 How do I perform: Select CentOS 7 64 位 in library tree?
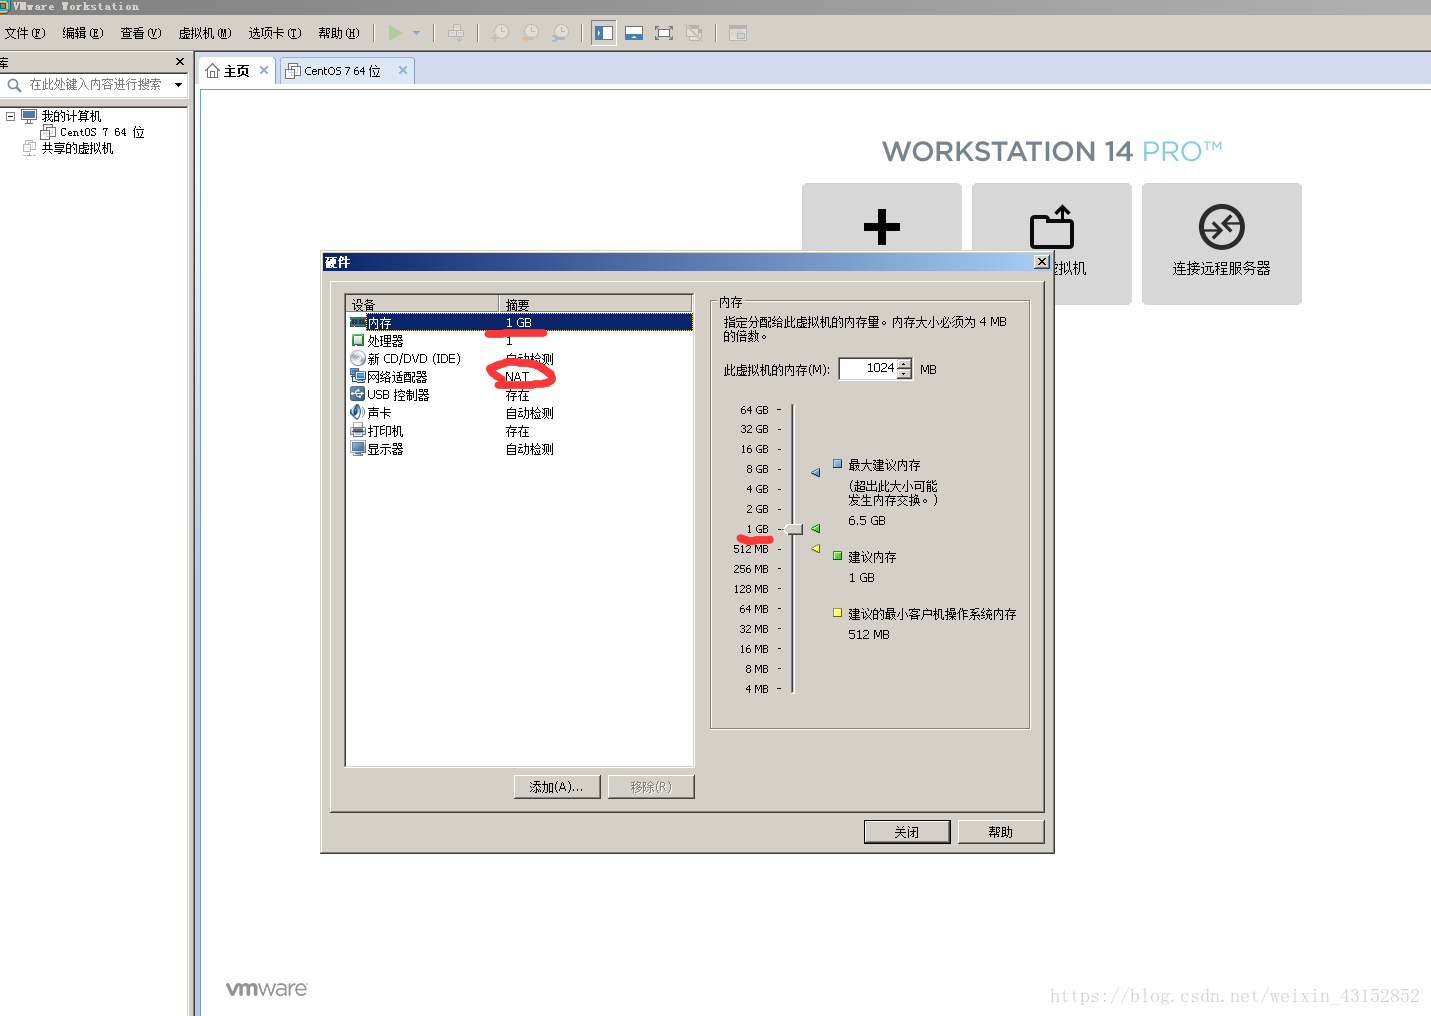102,132
